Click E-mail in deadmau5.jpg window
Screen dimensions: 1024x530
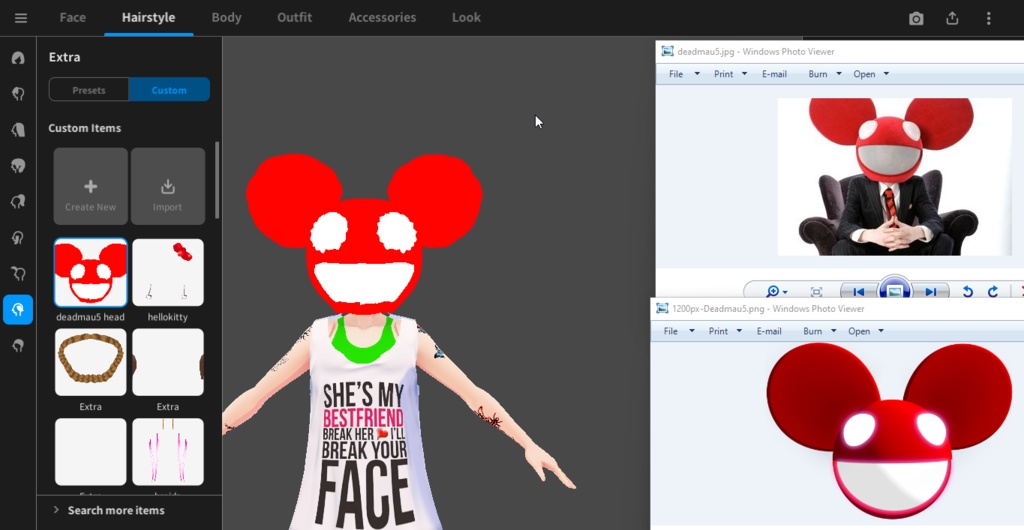(x=775, y=74)
